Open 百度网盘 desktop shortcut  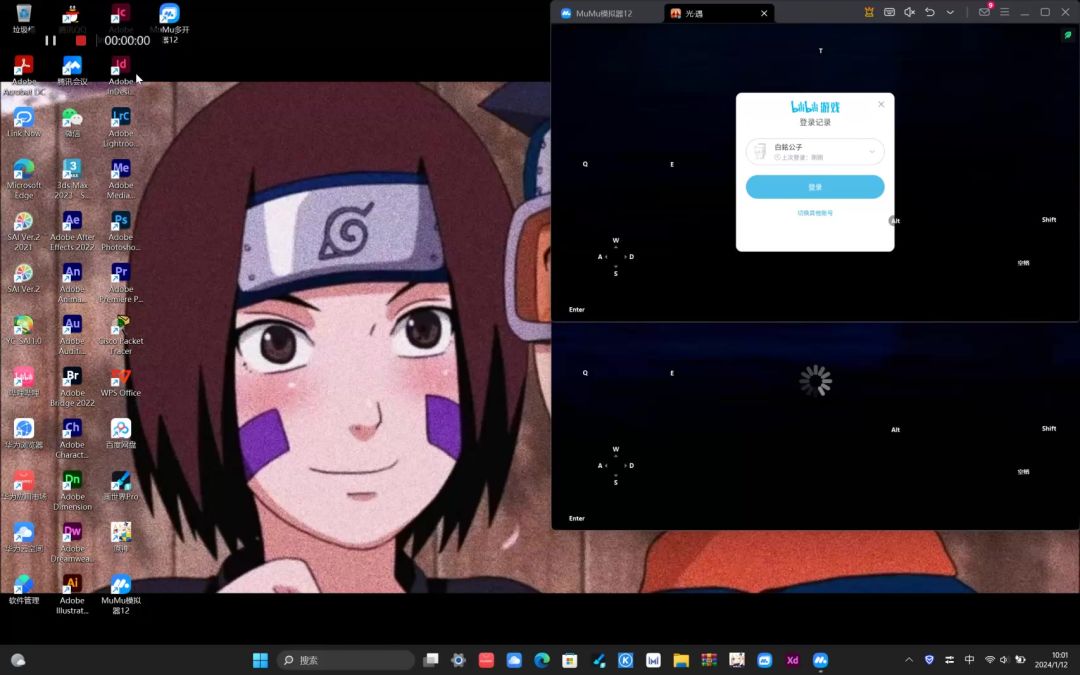pyautogui.click(x=121, y=434)
